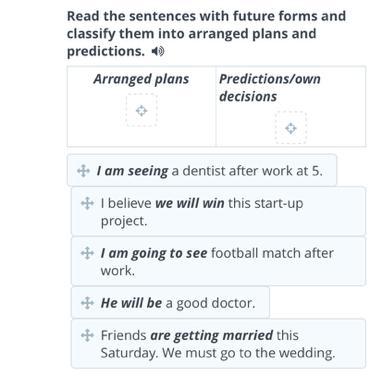Click the bold words 'He will be'
Screen dimensions: 383x384
pos(131,303)
